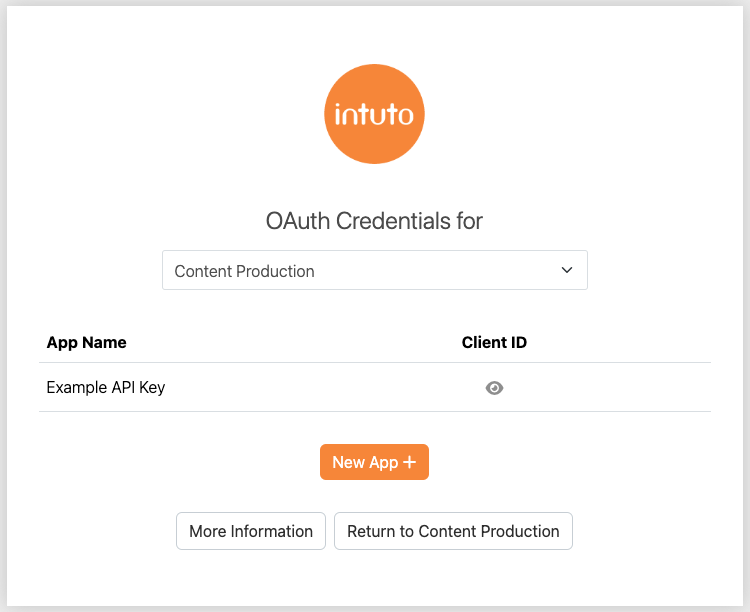The image size is (750, 612).
Task: Toggle visibility of Example API Key's client ID
Action: [x=494, y=388]
